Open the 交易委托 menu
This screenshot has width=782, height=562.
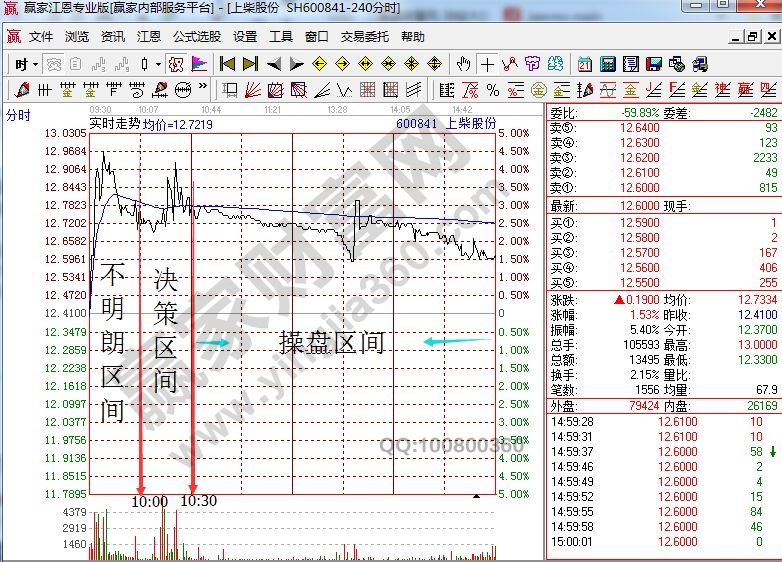tap(365, 37)
